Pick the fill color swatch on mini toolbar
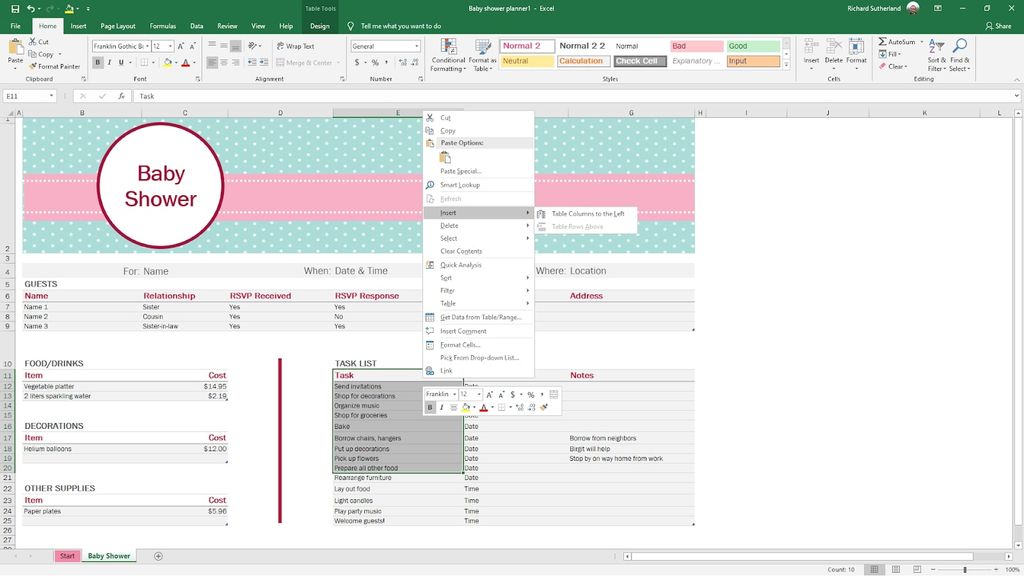Image resolution: width=1024 pixels, height=576 pixels. [x=467, y=408]
